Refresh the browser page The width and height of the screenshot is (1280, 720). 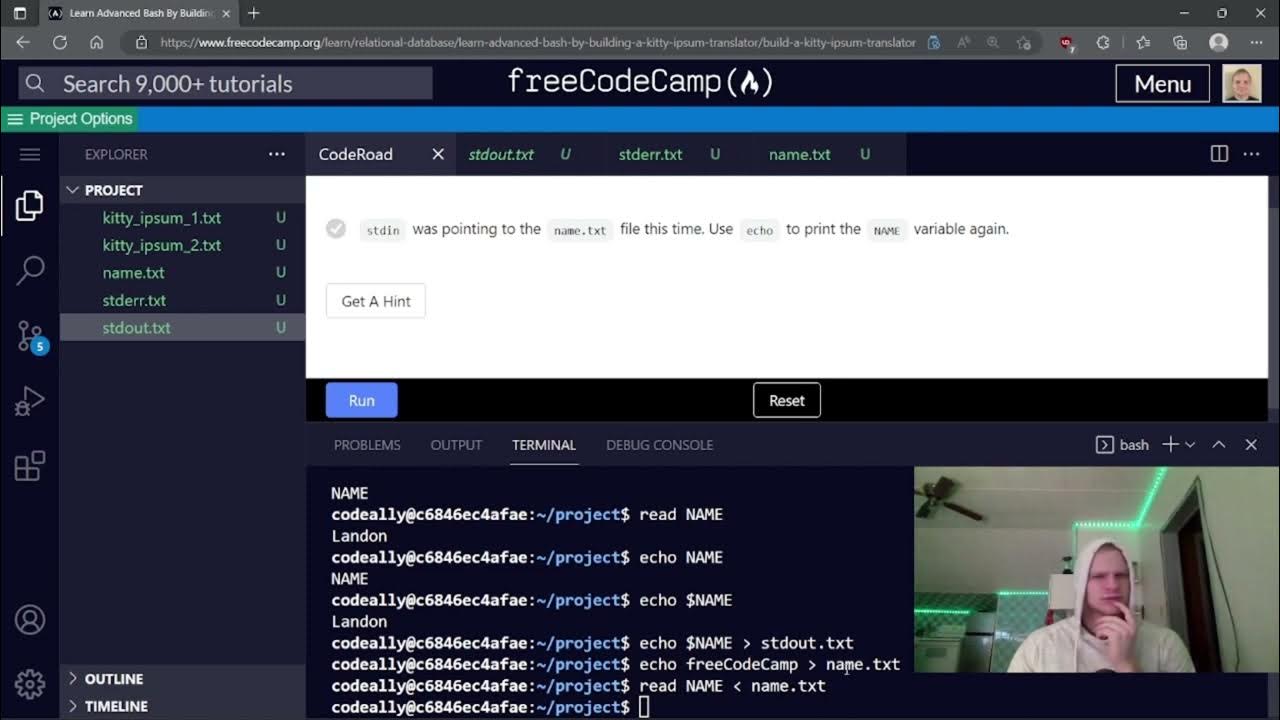[x=60, y=42]
